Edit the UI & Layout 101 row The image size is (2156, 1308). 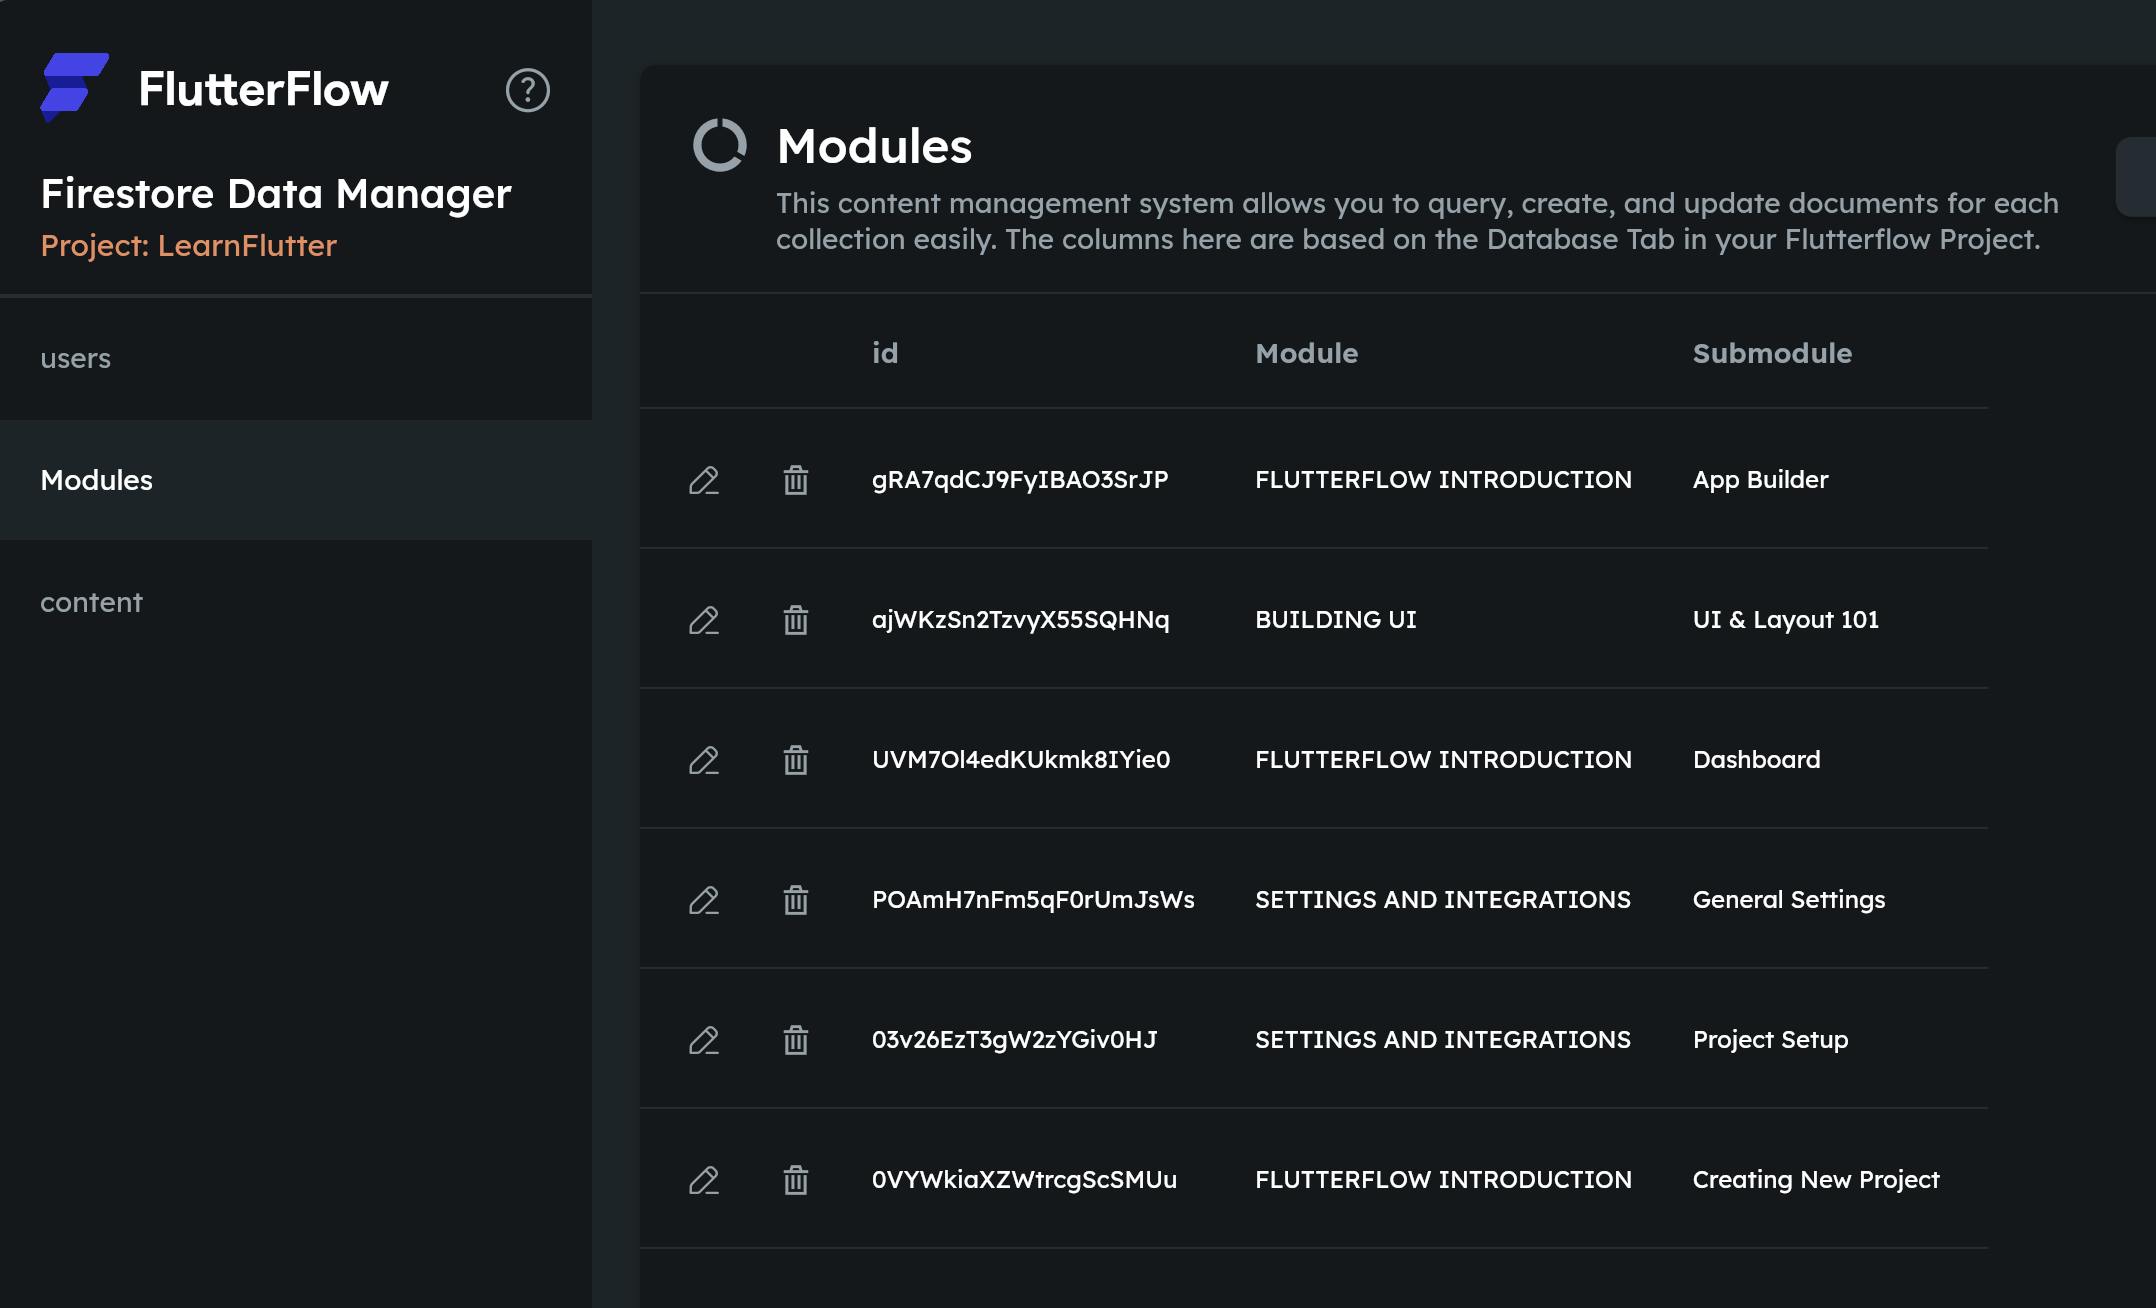tap(703, 620)
